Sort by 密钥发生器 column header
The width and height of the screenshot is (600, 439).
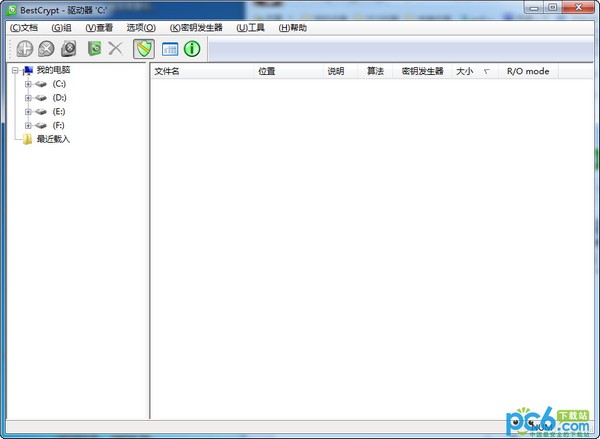422,71
